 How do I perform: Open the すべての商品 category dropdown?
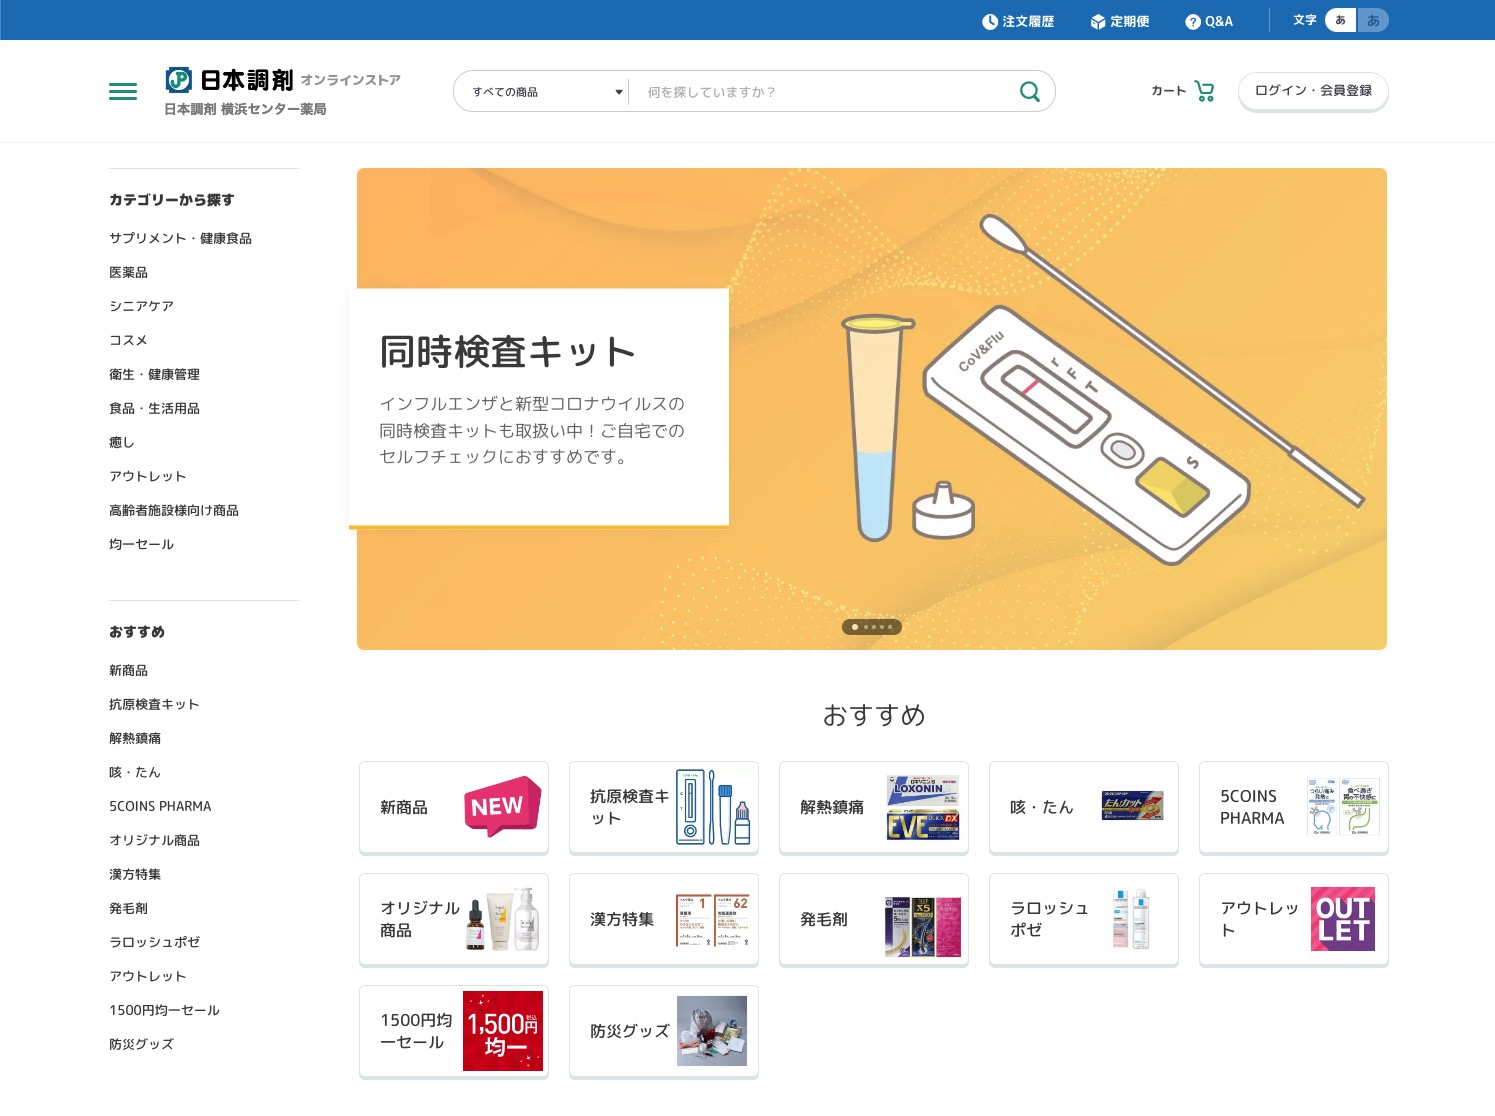(541, 91)
